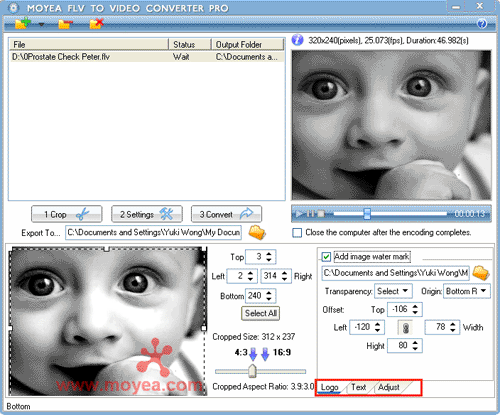Click the 16:9 aspect ratio arrow
The width and height of the screenshot is (500, 415).
pos(265,354)
